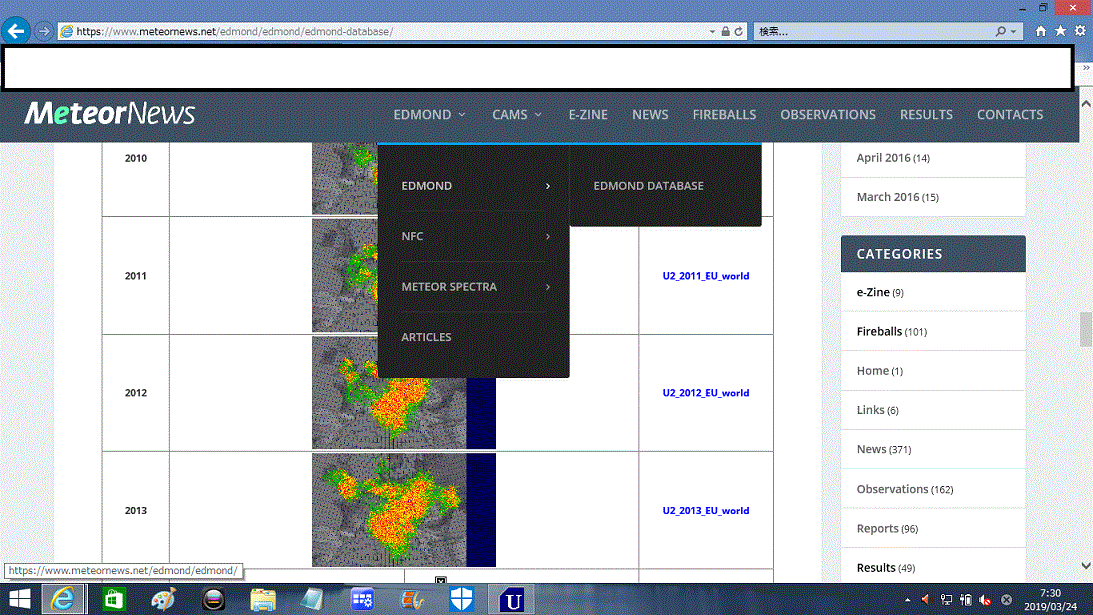The image size is (1093, 615).
Task: Select EDMOND DATABASE from the submenu
Action: coord(648,186)
